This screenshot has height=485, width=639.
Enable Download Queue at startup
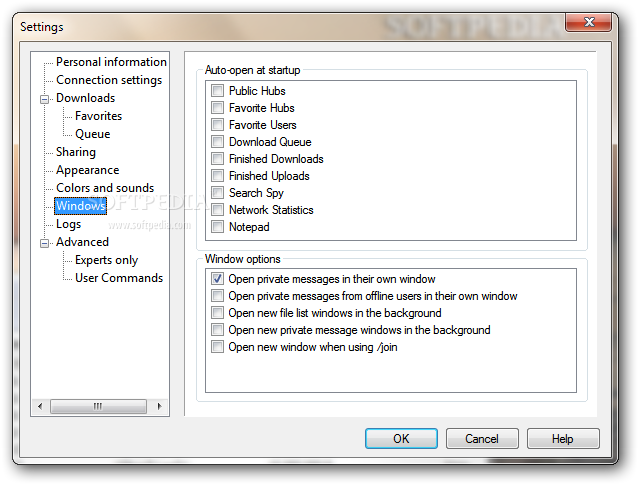click(x=217, y=141)
